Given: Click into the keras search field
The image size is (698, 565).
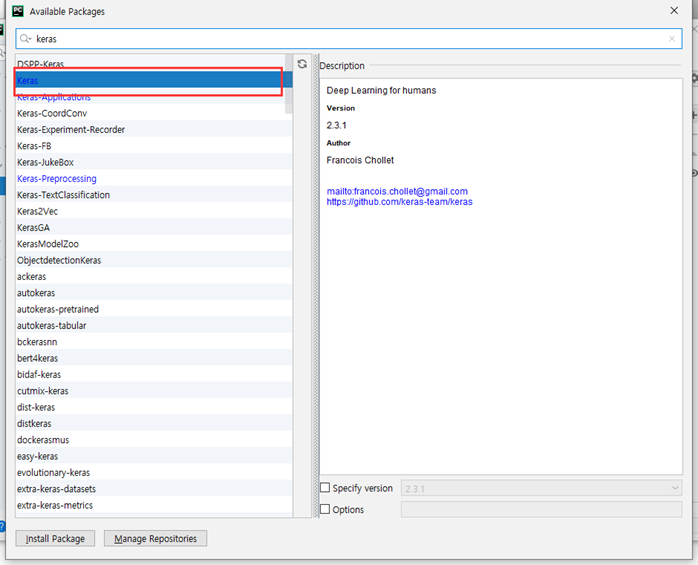Looking at the screenshot, I should pos(349,39).
